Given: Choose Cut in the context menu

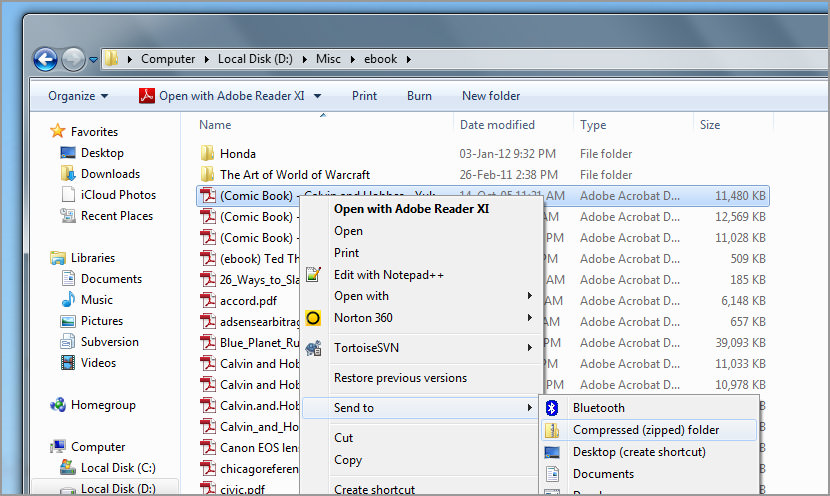Looking at the screenshot, I should tap(343, 438).
